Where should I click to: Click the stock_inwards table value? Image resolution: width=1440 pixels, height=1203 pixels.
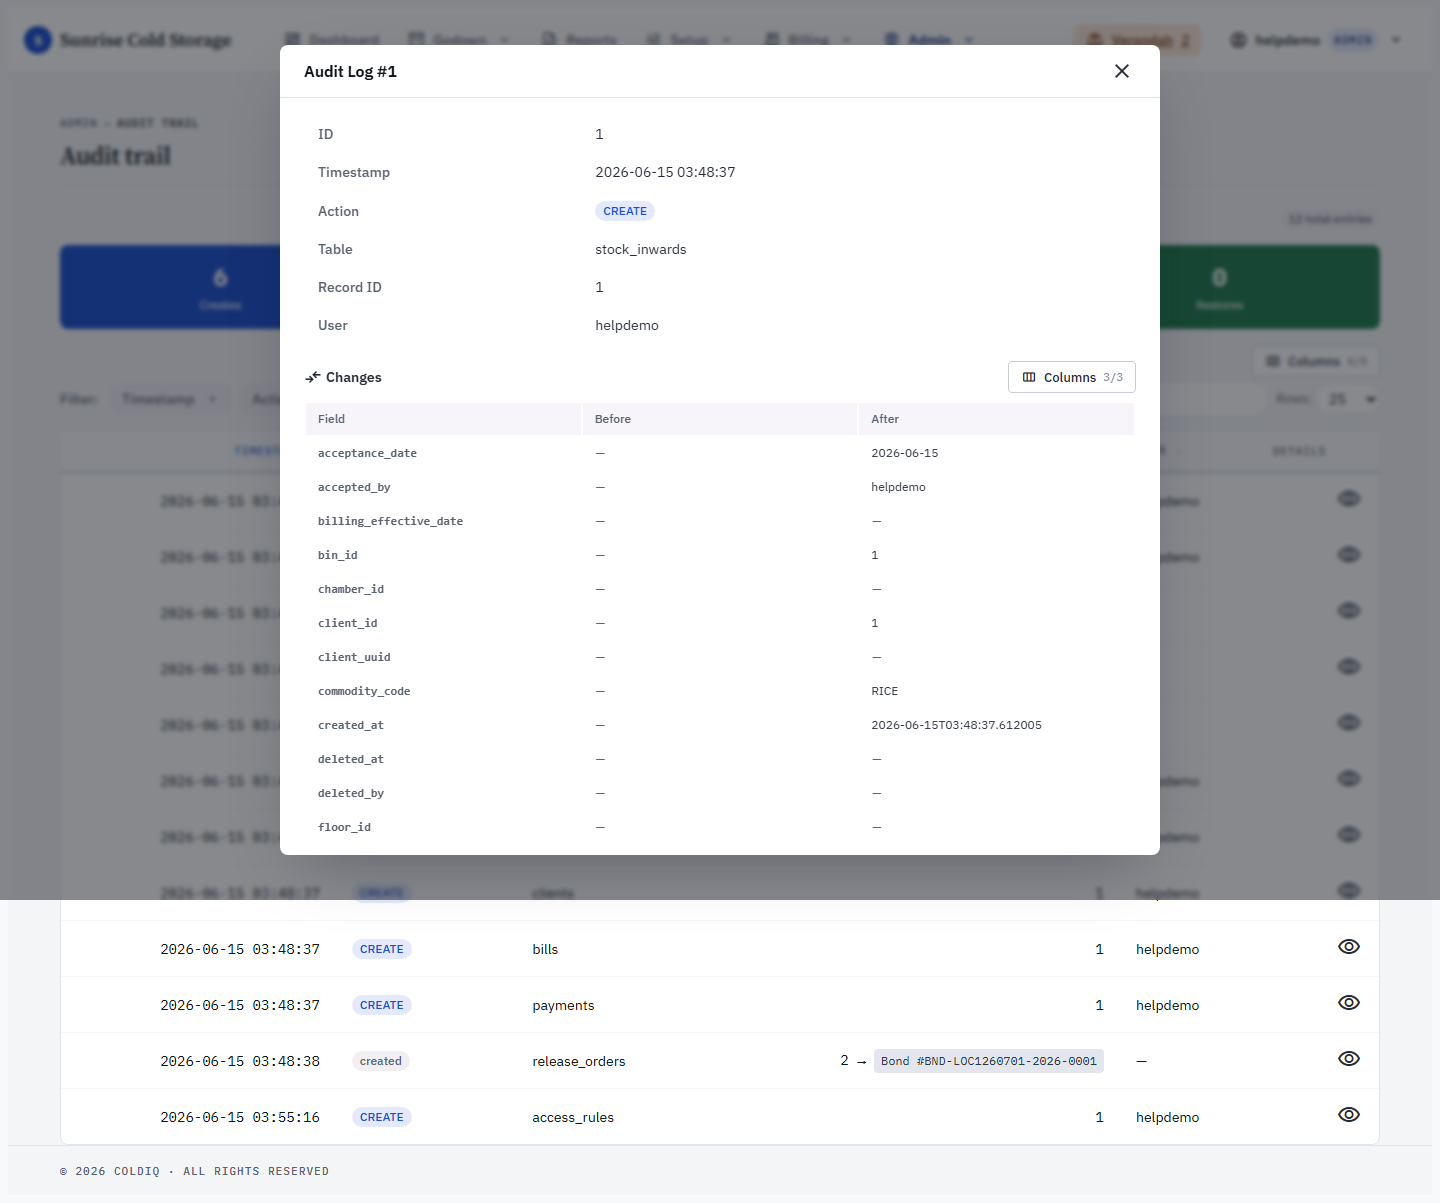[x=641, y=249]
